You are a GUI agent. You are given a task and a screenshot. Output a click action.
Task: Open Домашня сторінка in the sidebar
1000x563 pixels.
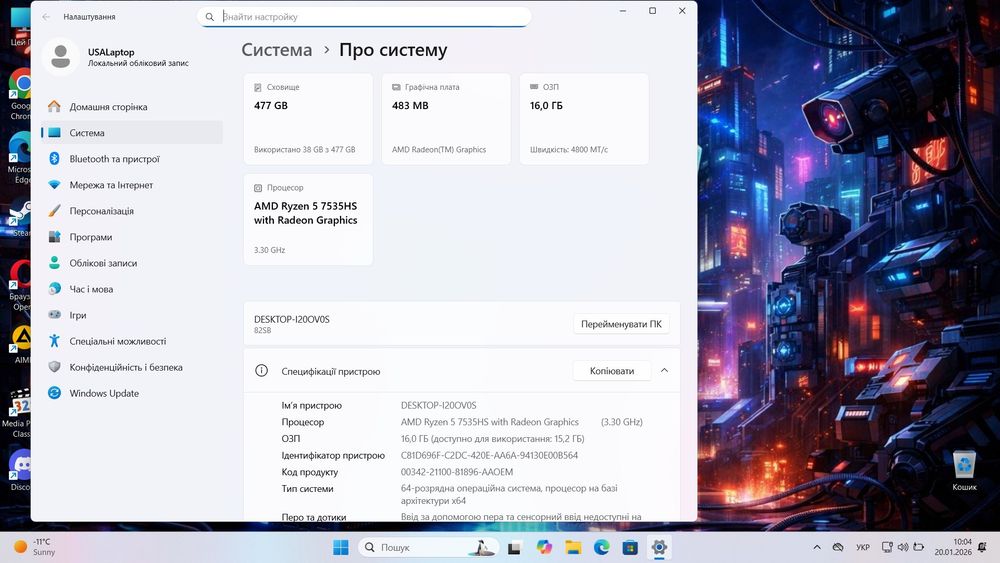132,106
